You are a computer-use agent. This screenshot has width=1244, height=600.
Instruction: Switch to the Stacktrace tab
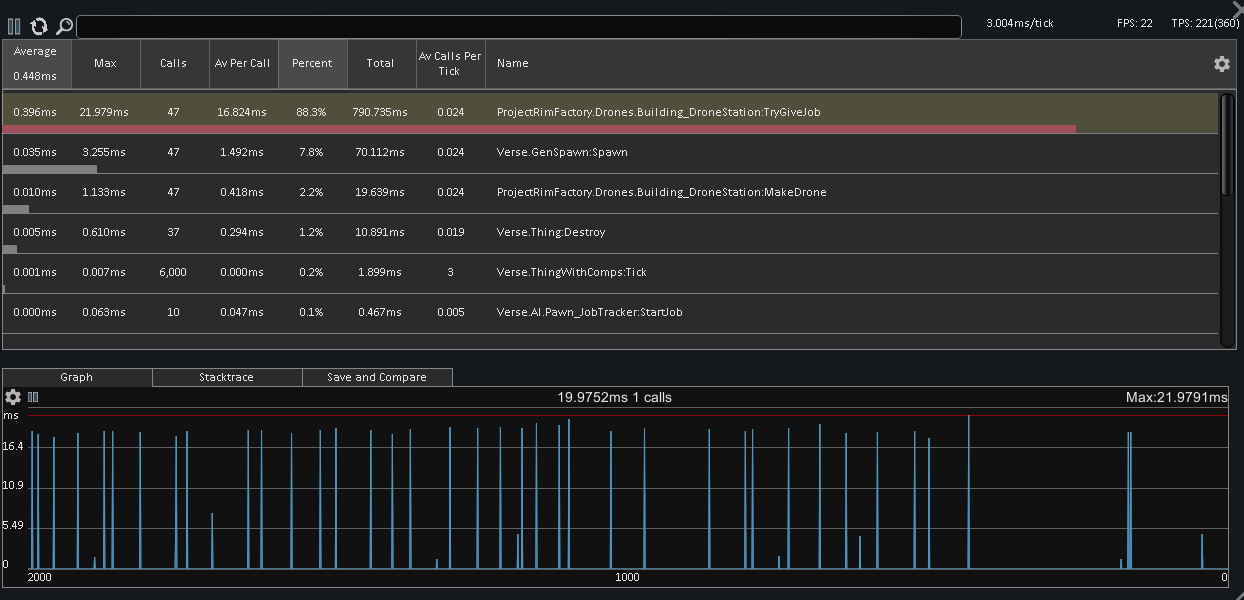click(x=227, y=377)
